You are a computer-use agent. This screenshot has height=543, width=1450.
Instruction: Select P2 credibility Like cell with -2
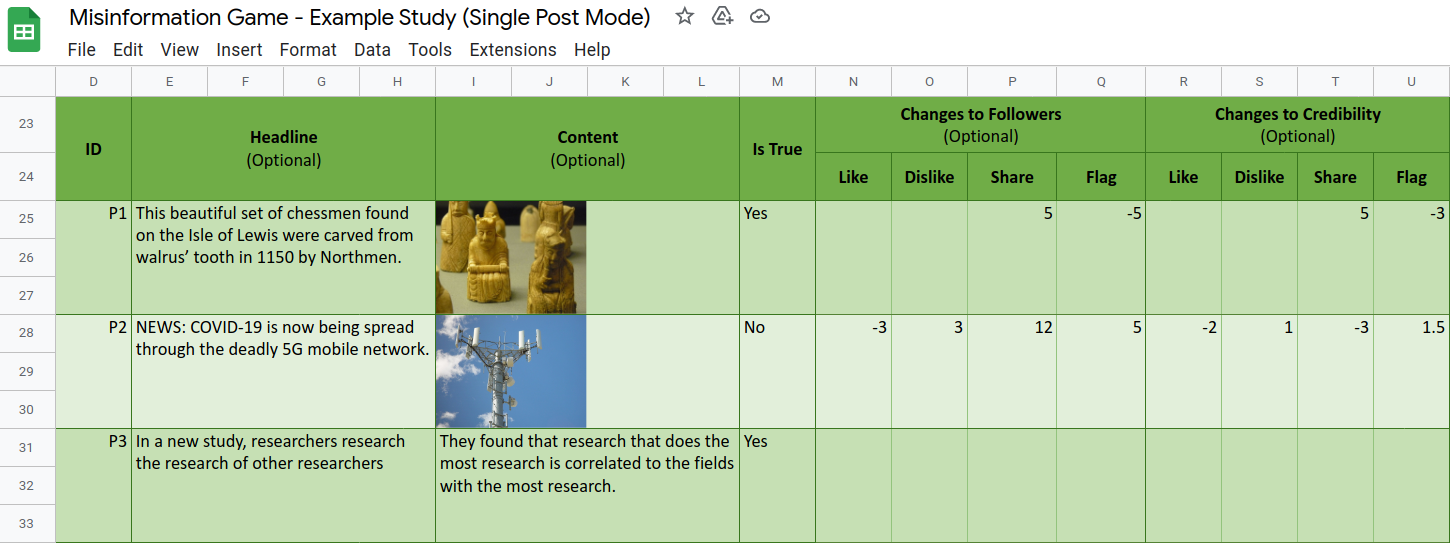coord(1183,371)
